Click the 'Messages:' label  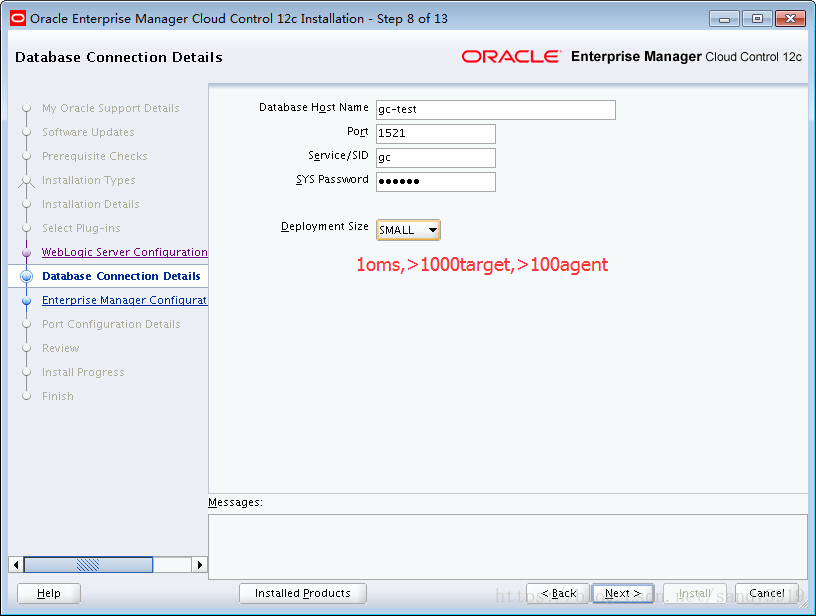click(235, 502)
